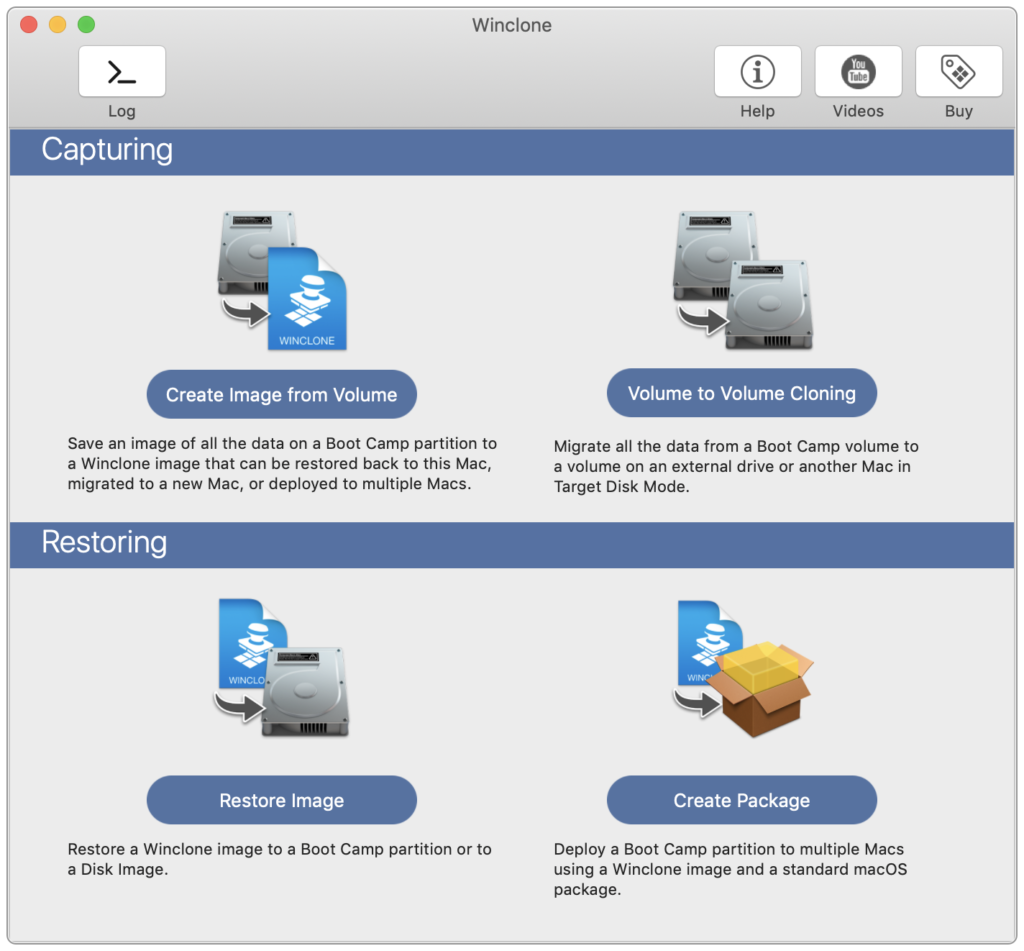Close the Winclone window with red button

tap(29, 25)
